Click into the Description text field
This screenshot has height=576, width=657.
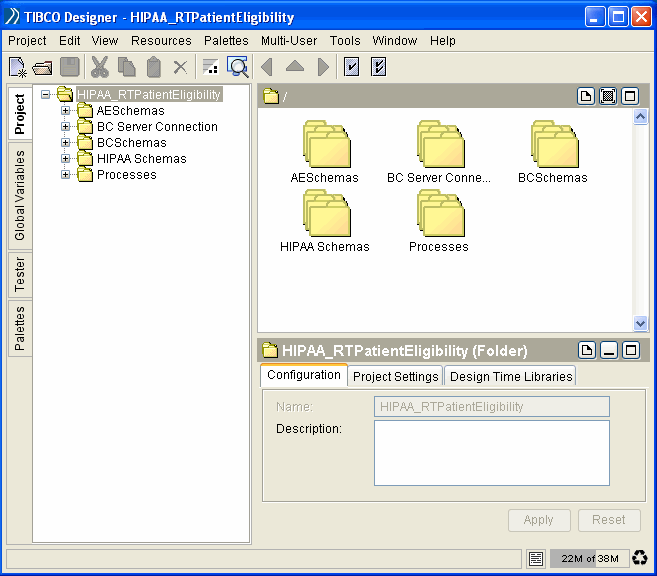[491, 453]
